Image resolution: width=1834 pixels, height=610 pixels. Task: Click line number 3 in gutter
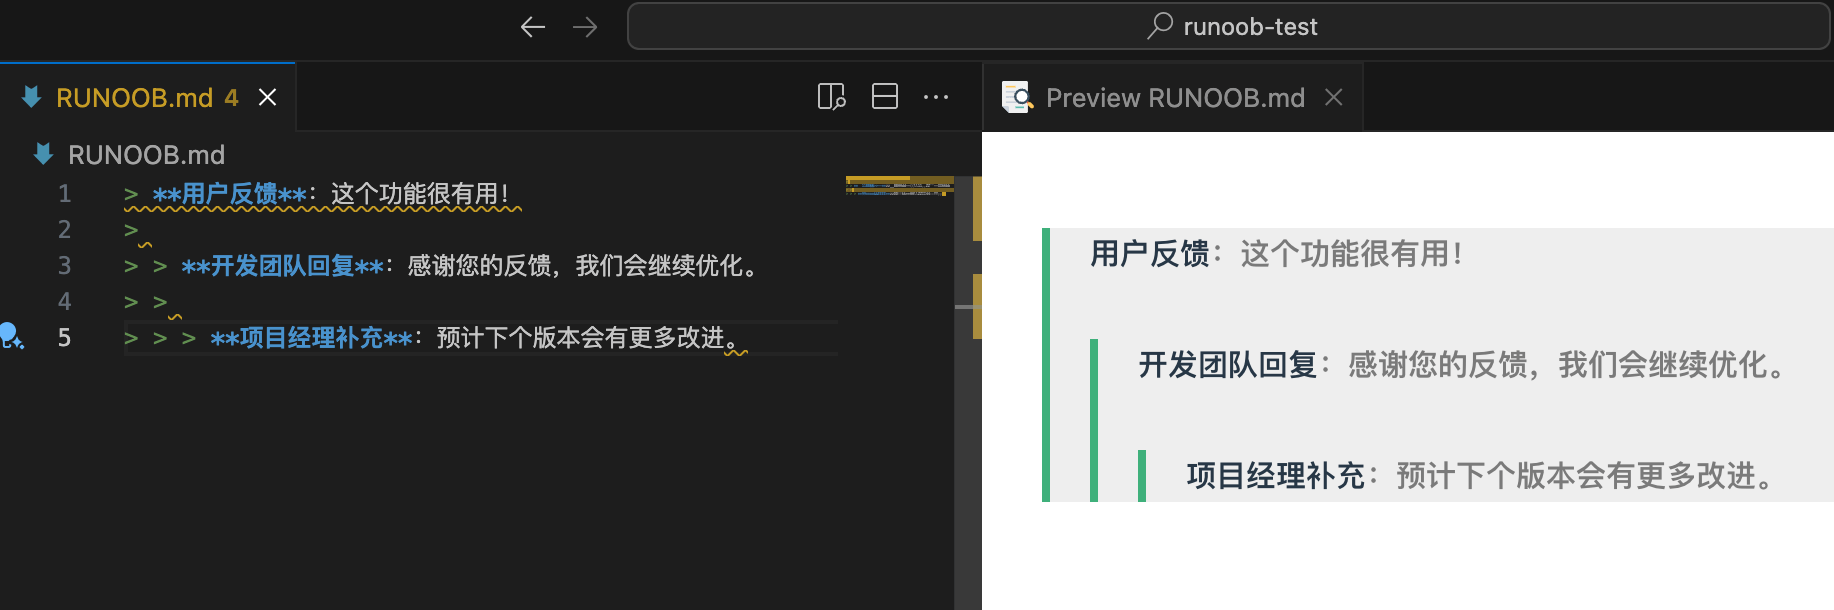point(64,266)
